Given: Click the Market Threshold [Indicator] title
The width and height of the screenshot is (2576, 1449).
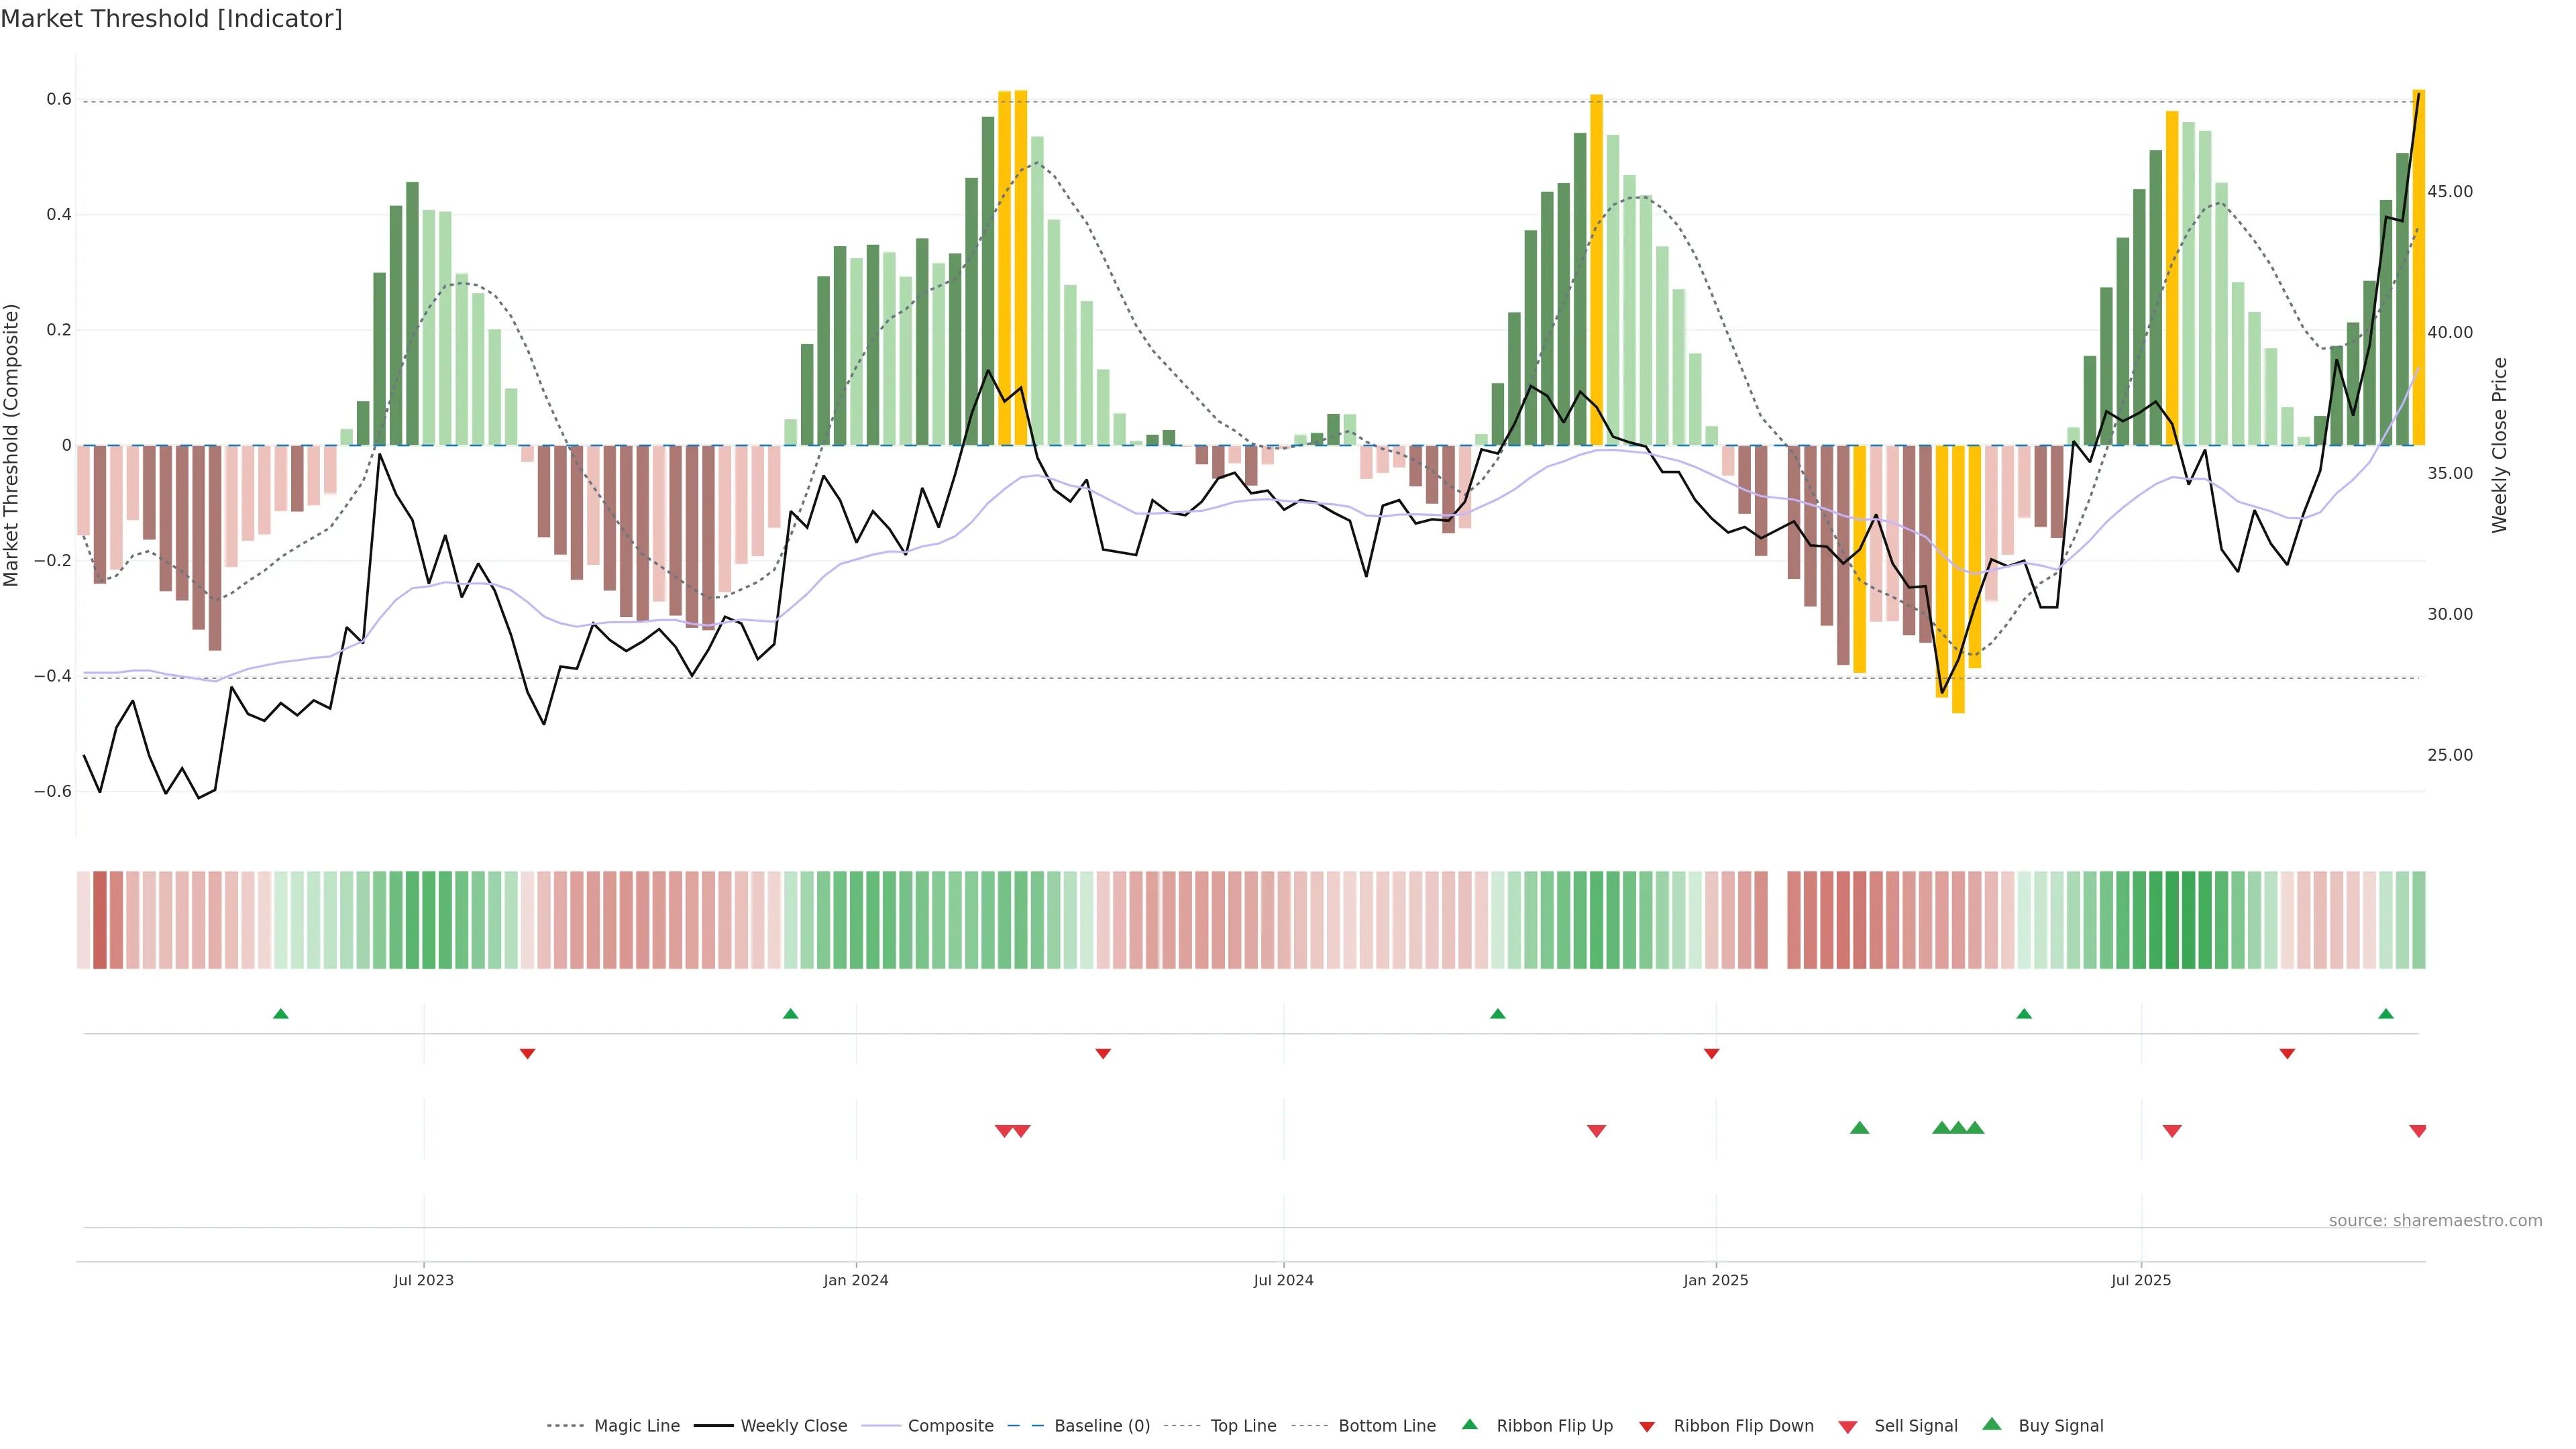Looking at the screenshot, I should 171,19.
